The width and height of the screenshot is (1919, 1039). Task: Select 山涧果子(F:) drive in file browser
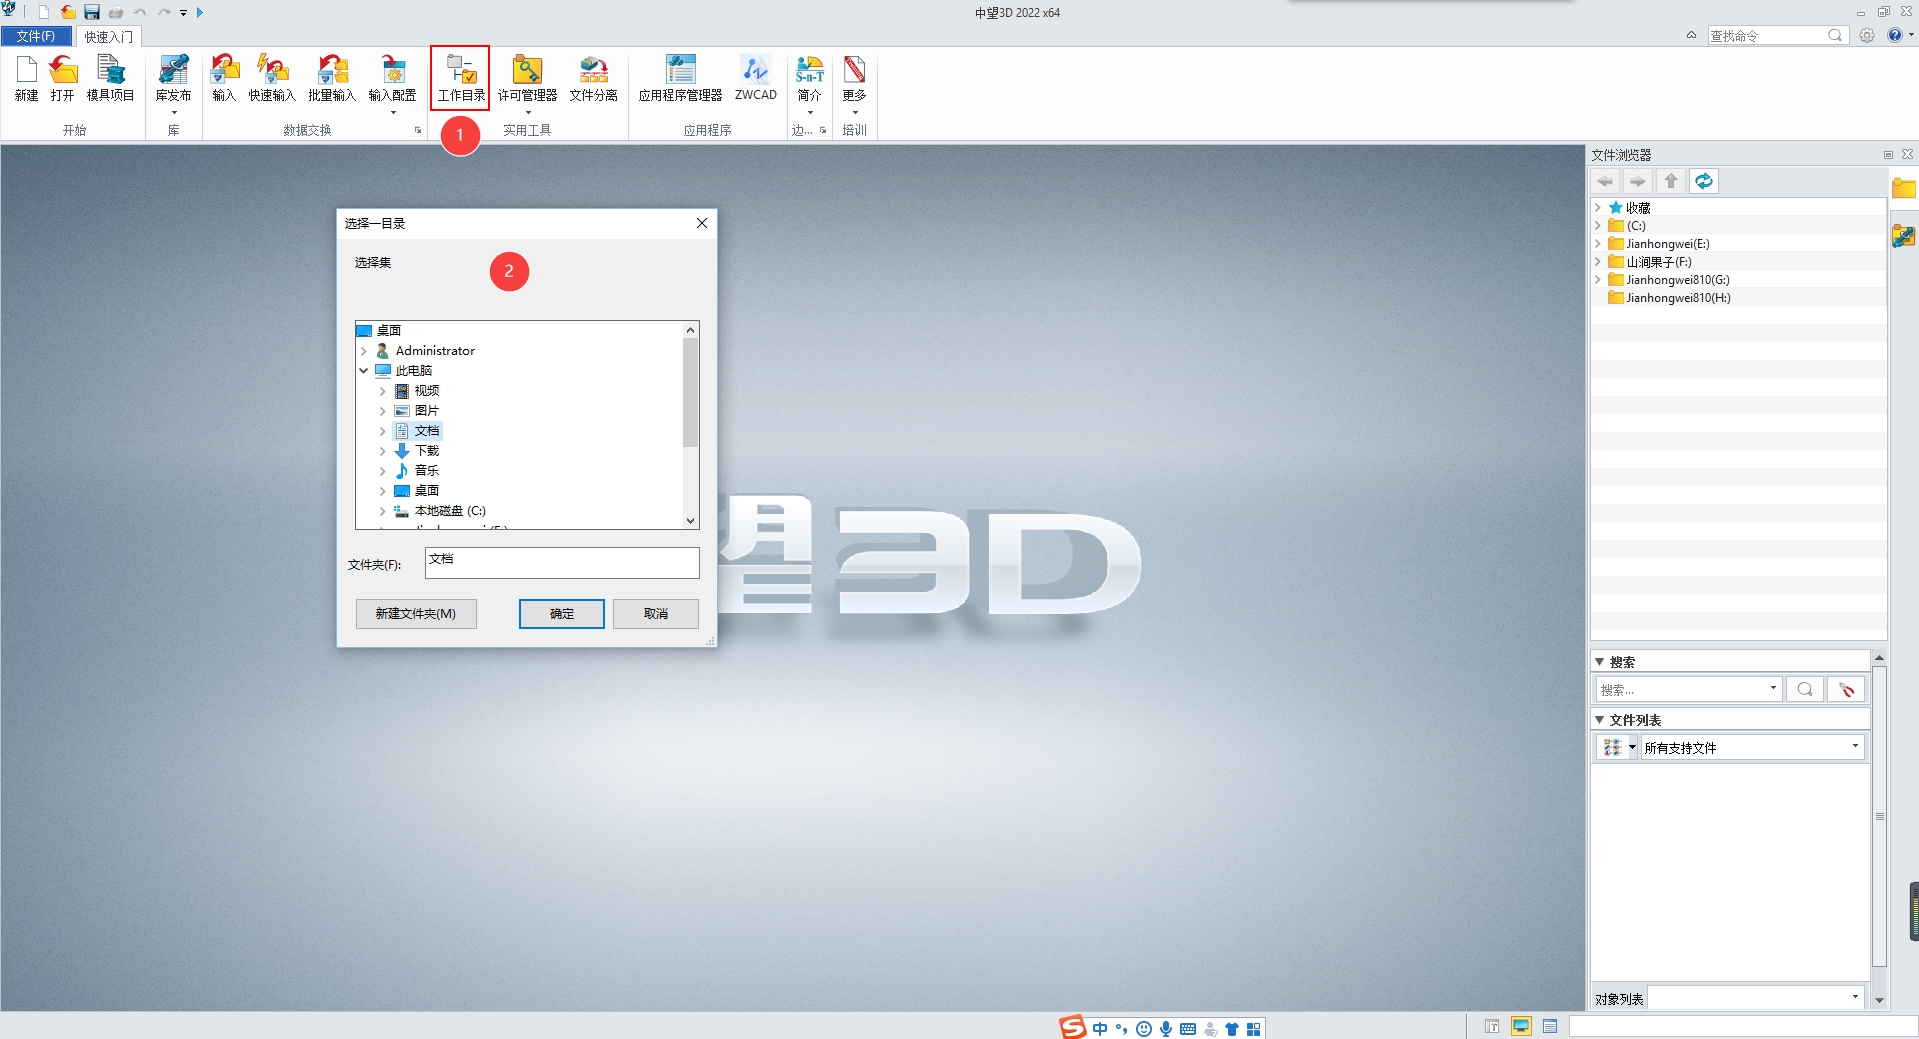tap(1659, 262)
